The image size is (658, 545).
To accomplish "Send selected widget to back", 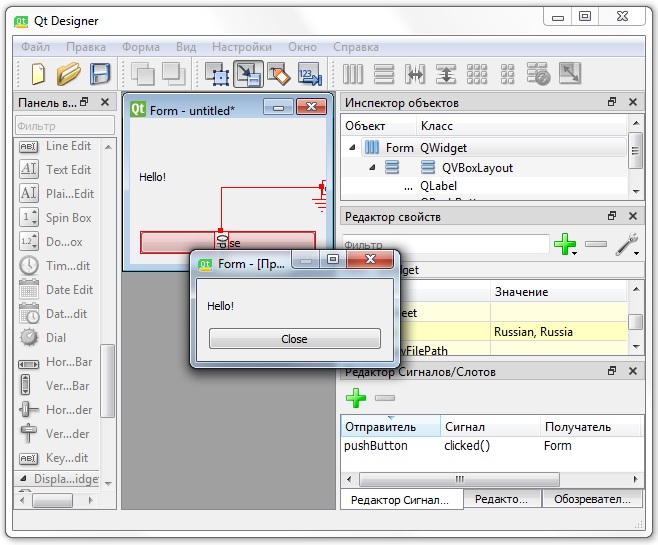I will pyautogui.click(x=143, y=74).
